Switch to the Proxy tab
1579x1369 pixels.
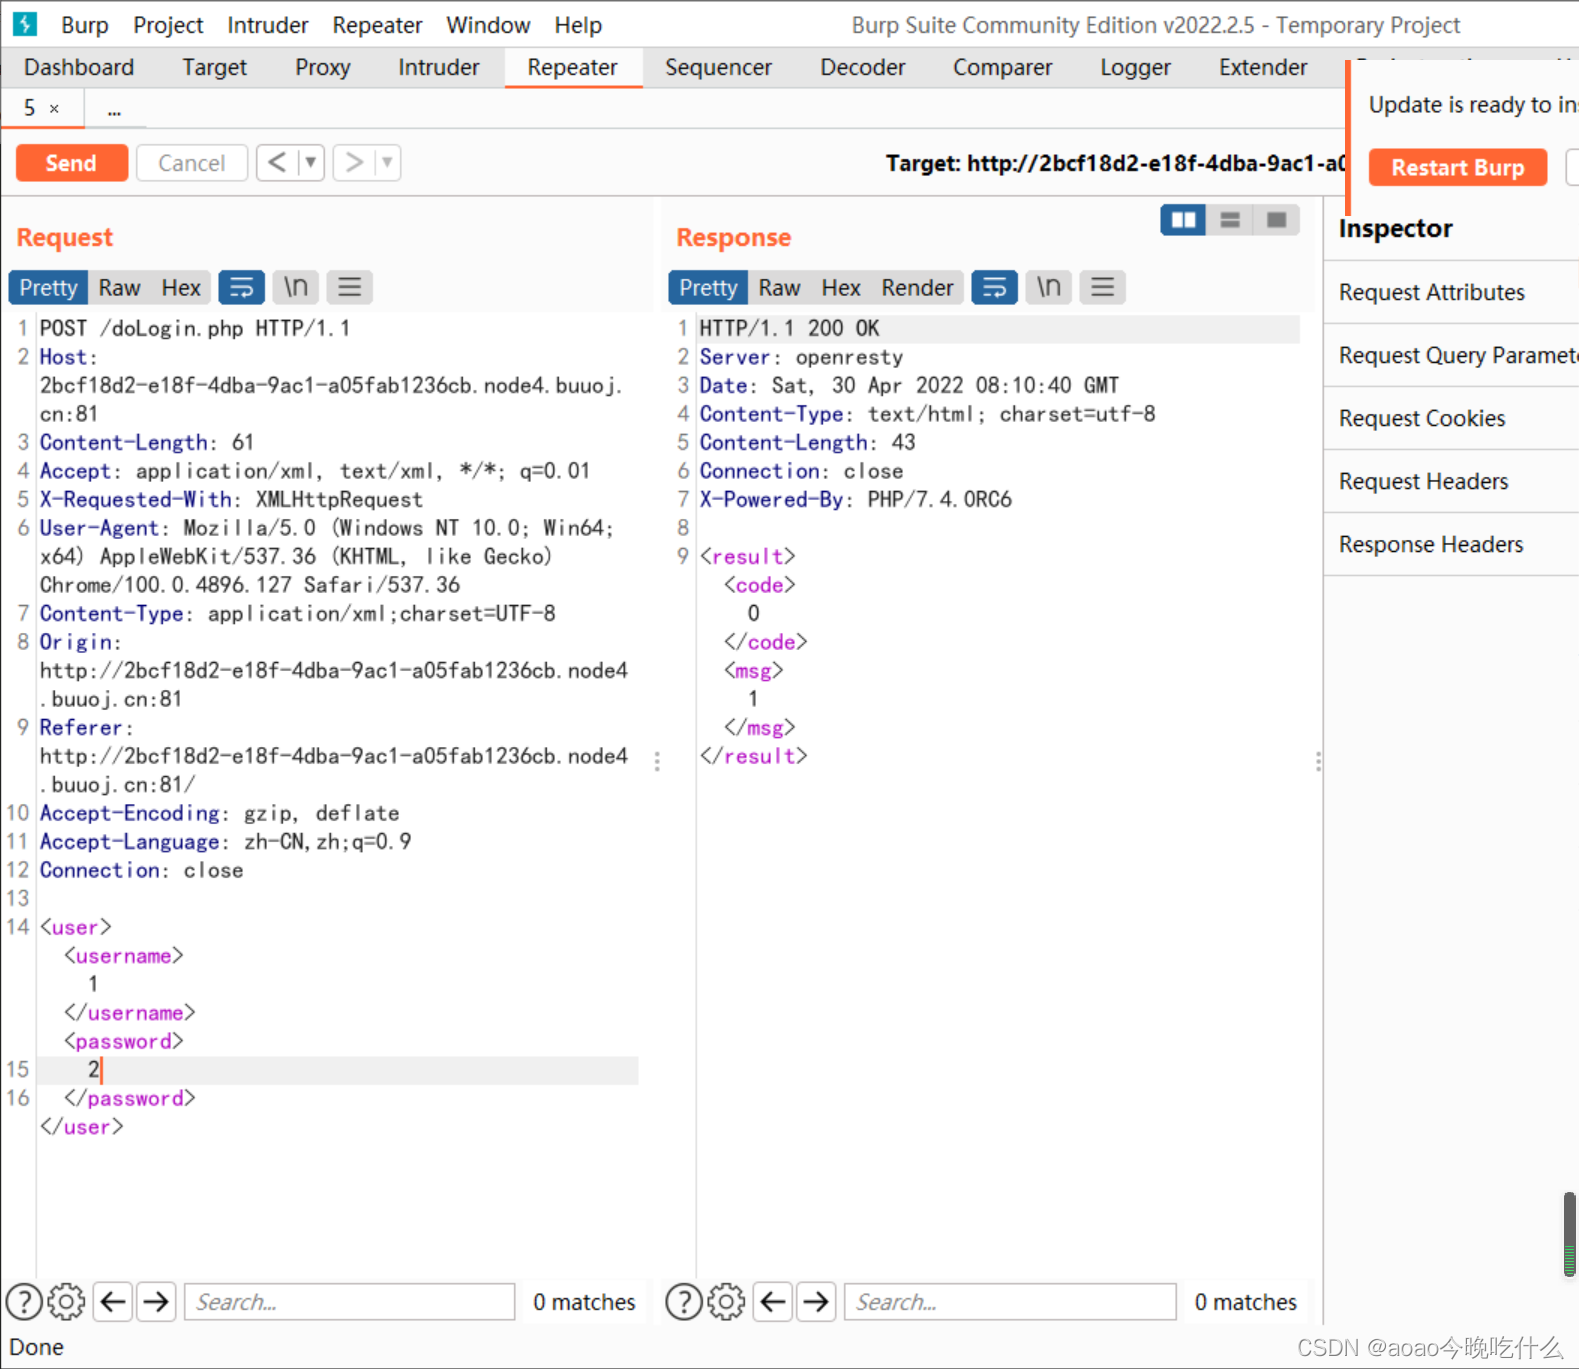[322, 67]
